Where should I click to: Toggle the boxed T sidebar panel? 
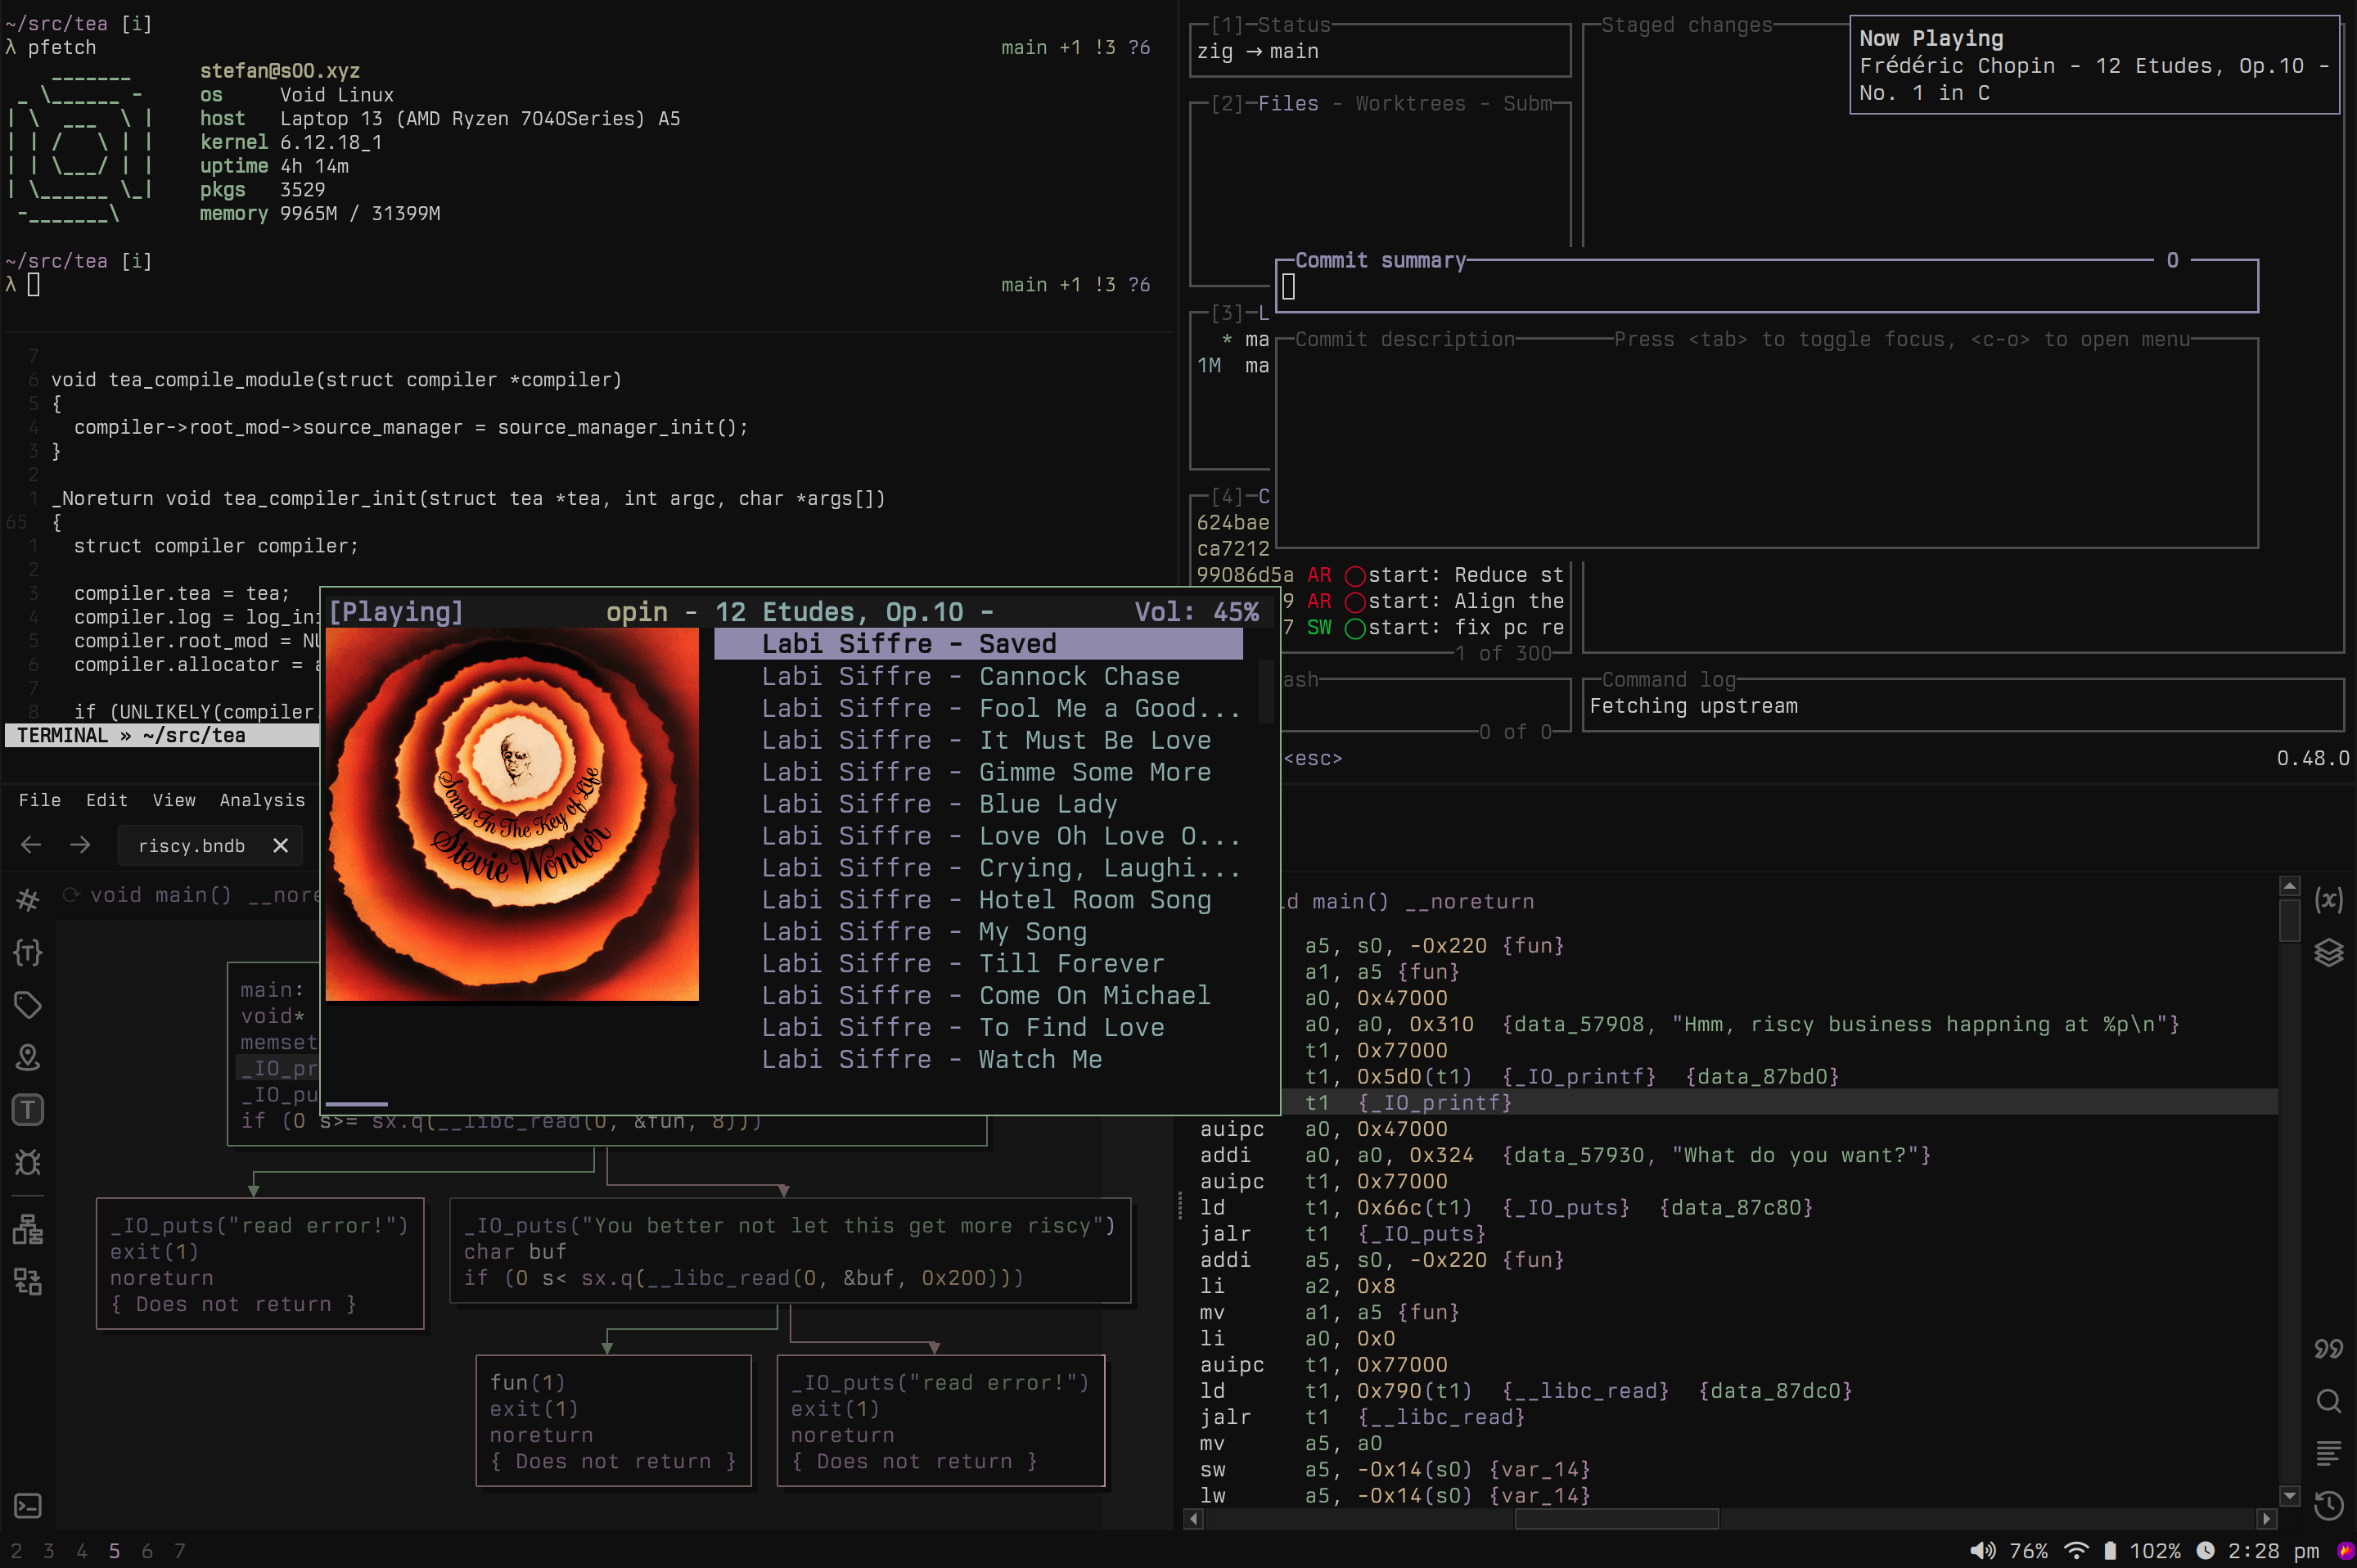[x=28, y=1109]
